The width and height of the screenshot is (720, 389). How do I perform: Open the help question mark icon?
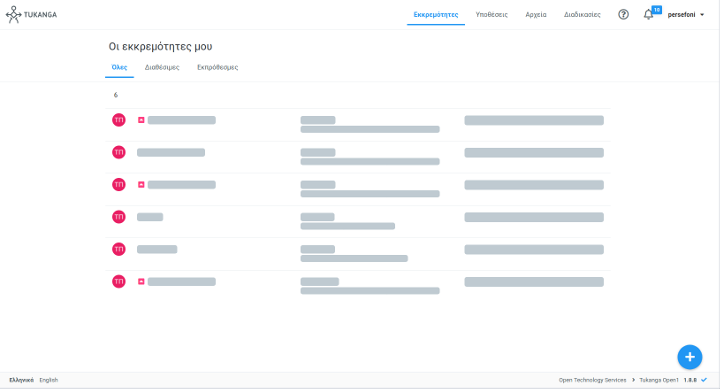pyautogui.click(x=623, y=15)
